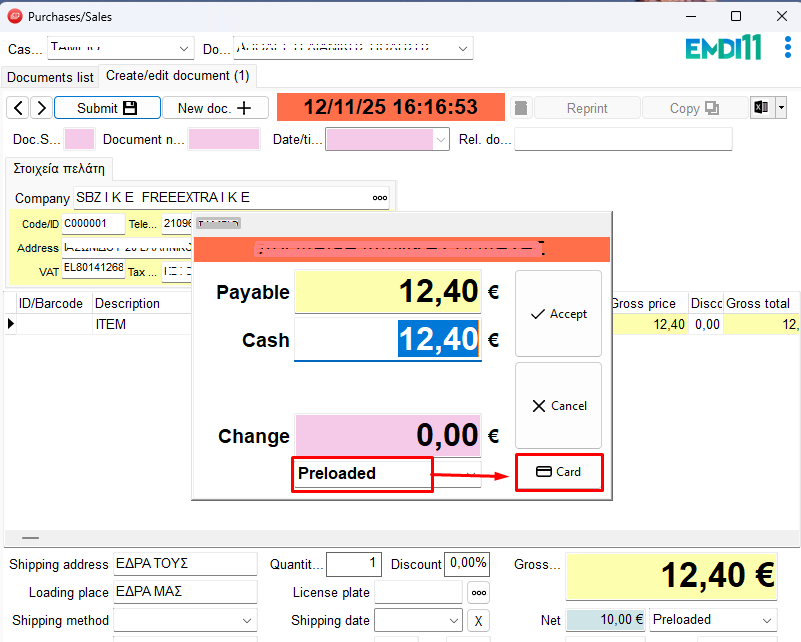The image size is (801, 642).
Task: Go to the next document arrow
Action: click(41, 108)
